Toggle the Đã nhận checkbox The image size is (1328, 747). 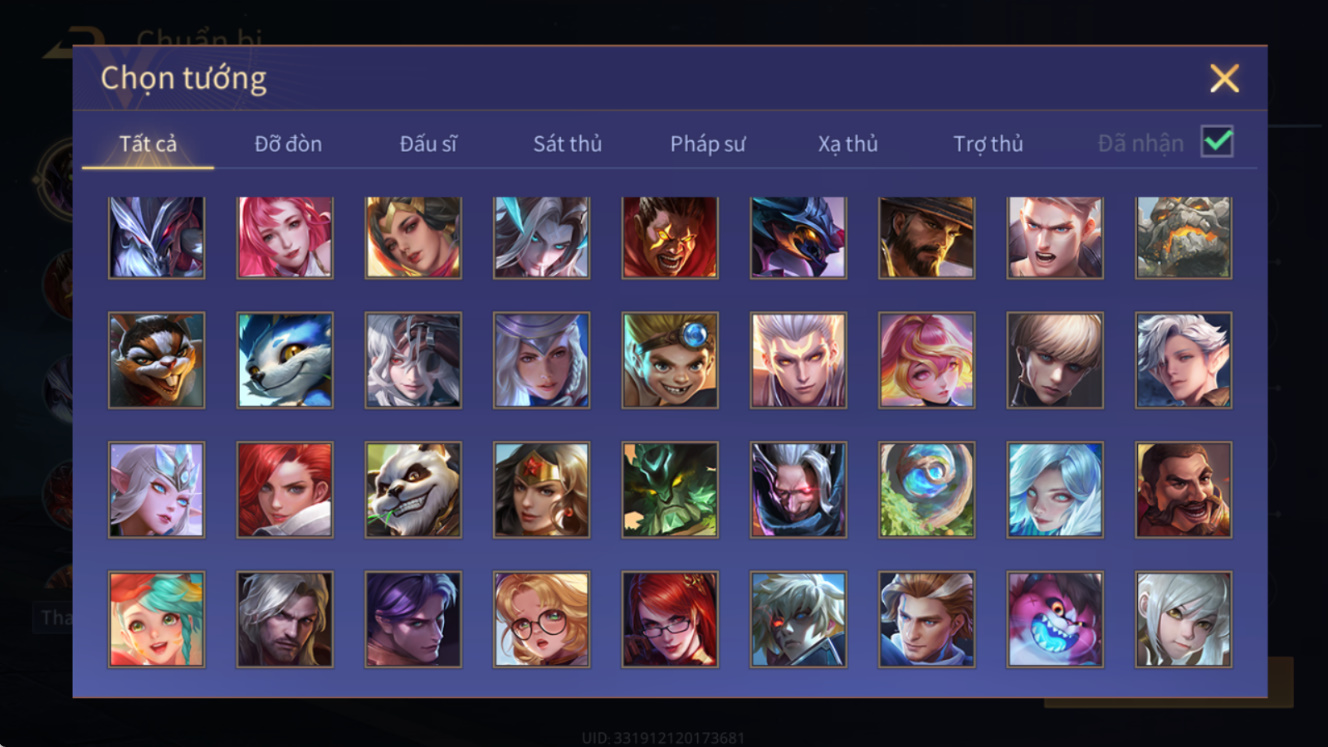(1217, 142)
